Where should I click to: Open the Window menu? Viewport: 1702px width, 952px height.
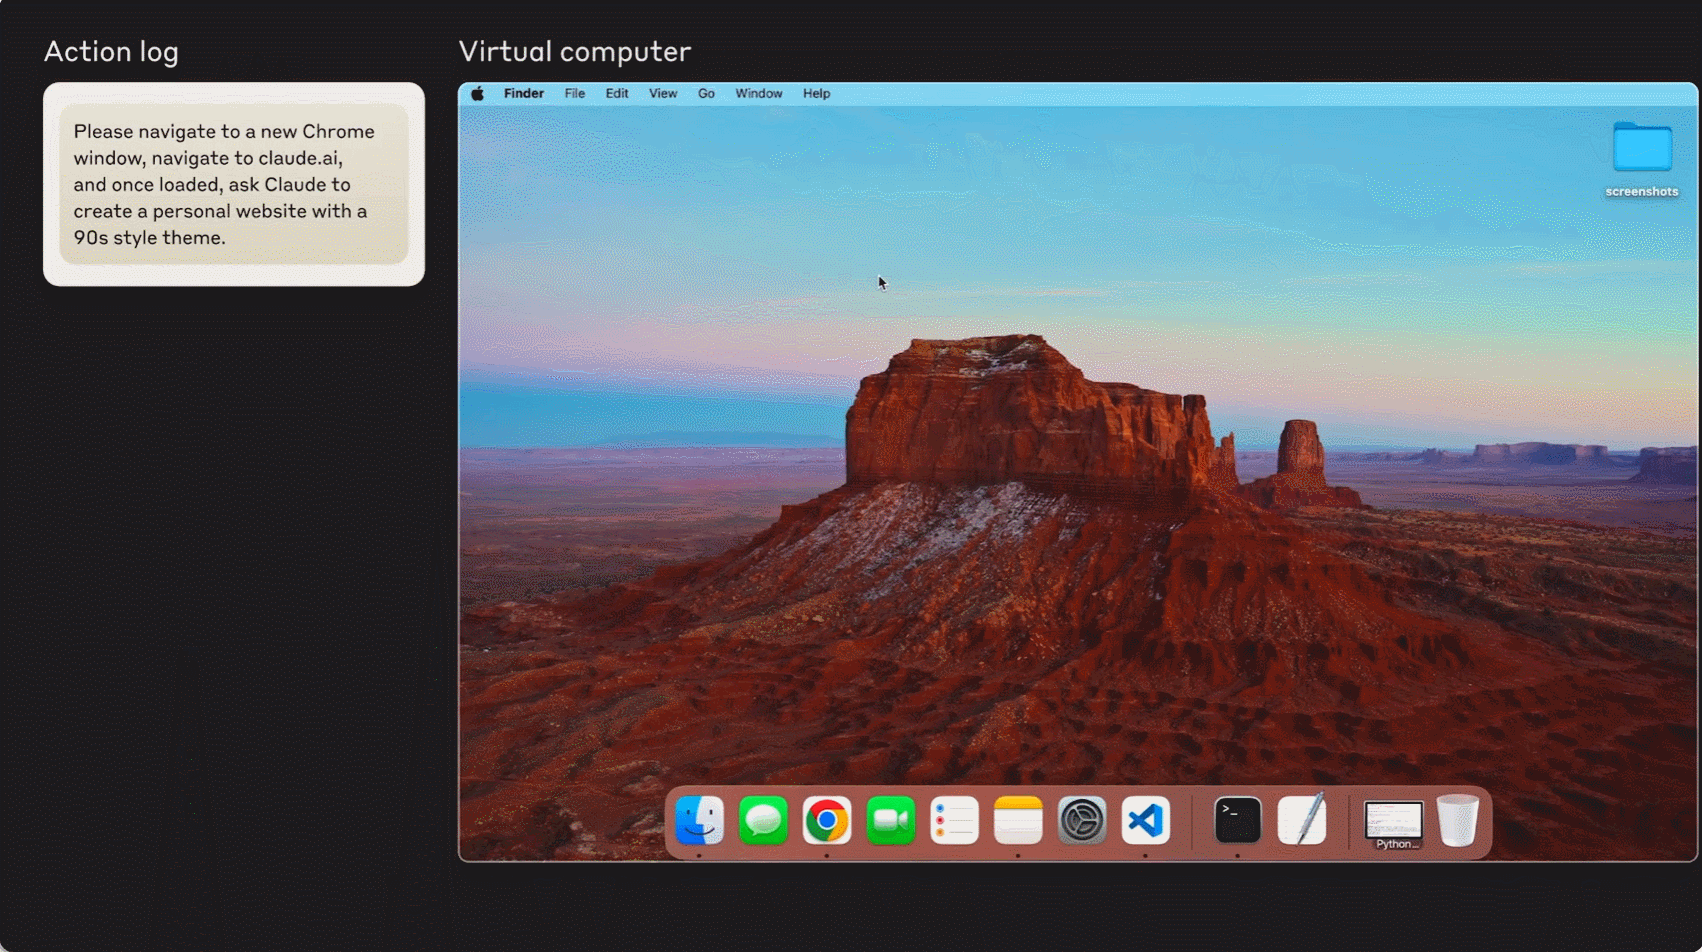click(759, 94)
